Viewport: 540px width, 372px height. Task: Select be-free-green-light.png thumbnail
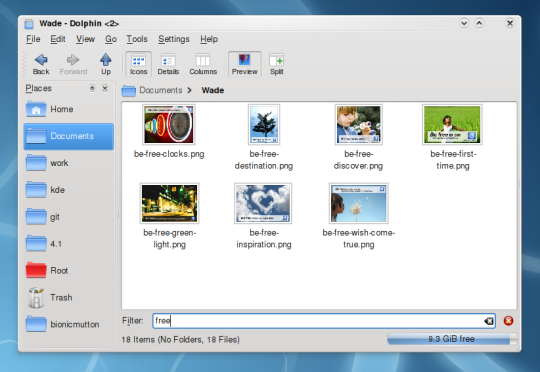click(x=169, y=203)
